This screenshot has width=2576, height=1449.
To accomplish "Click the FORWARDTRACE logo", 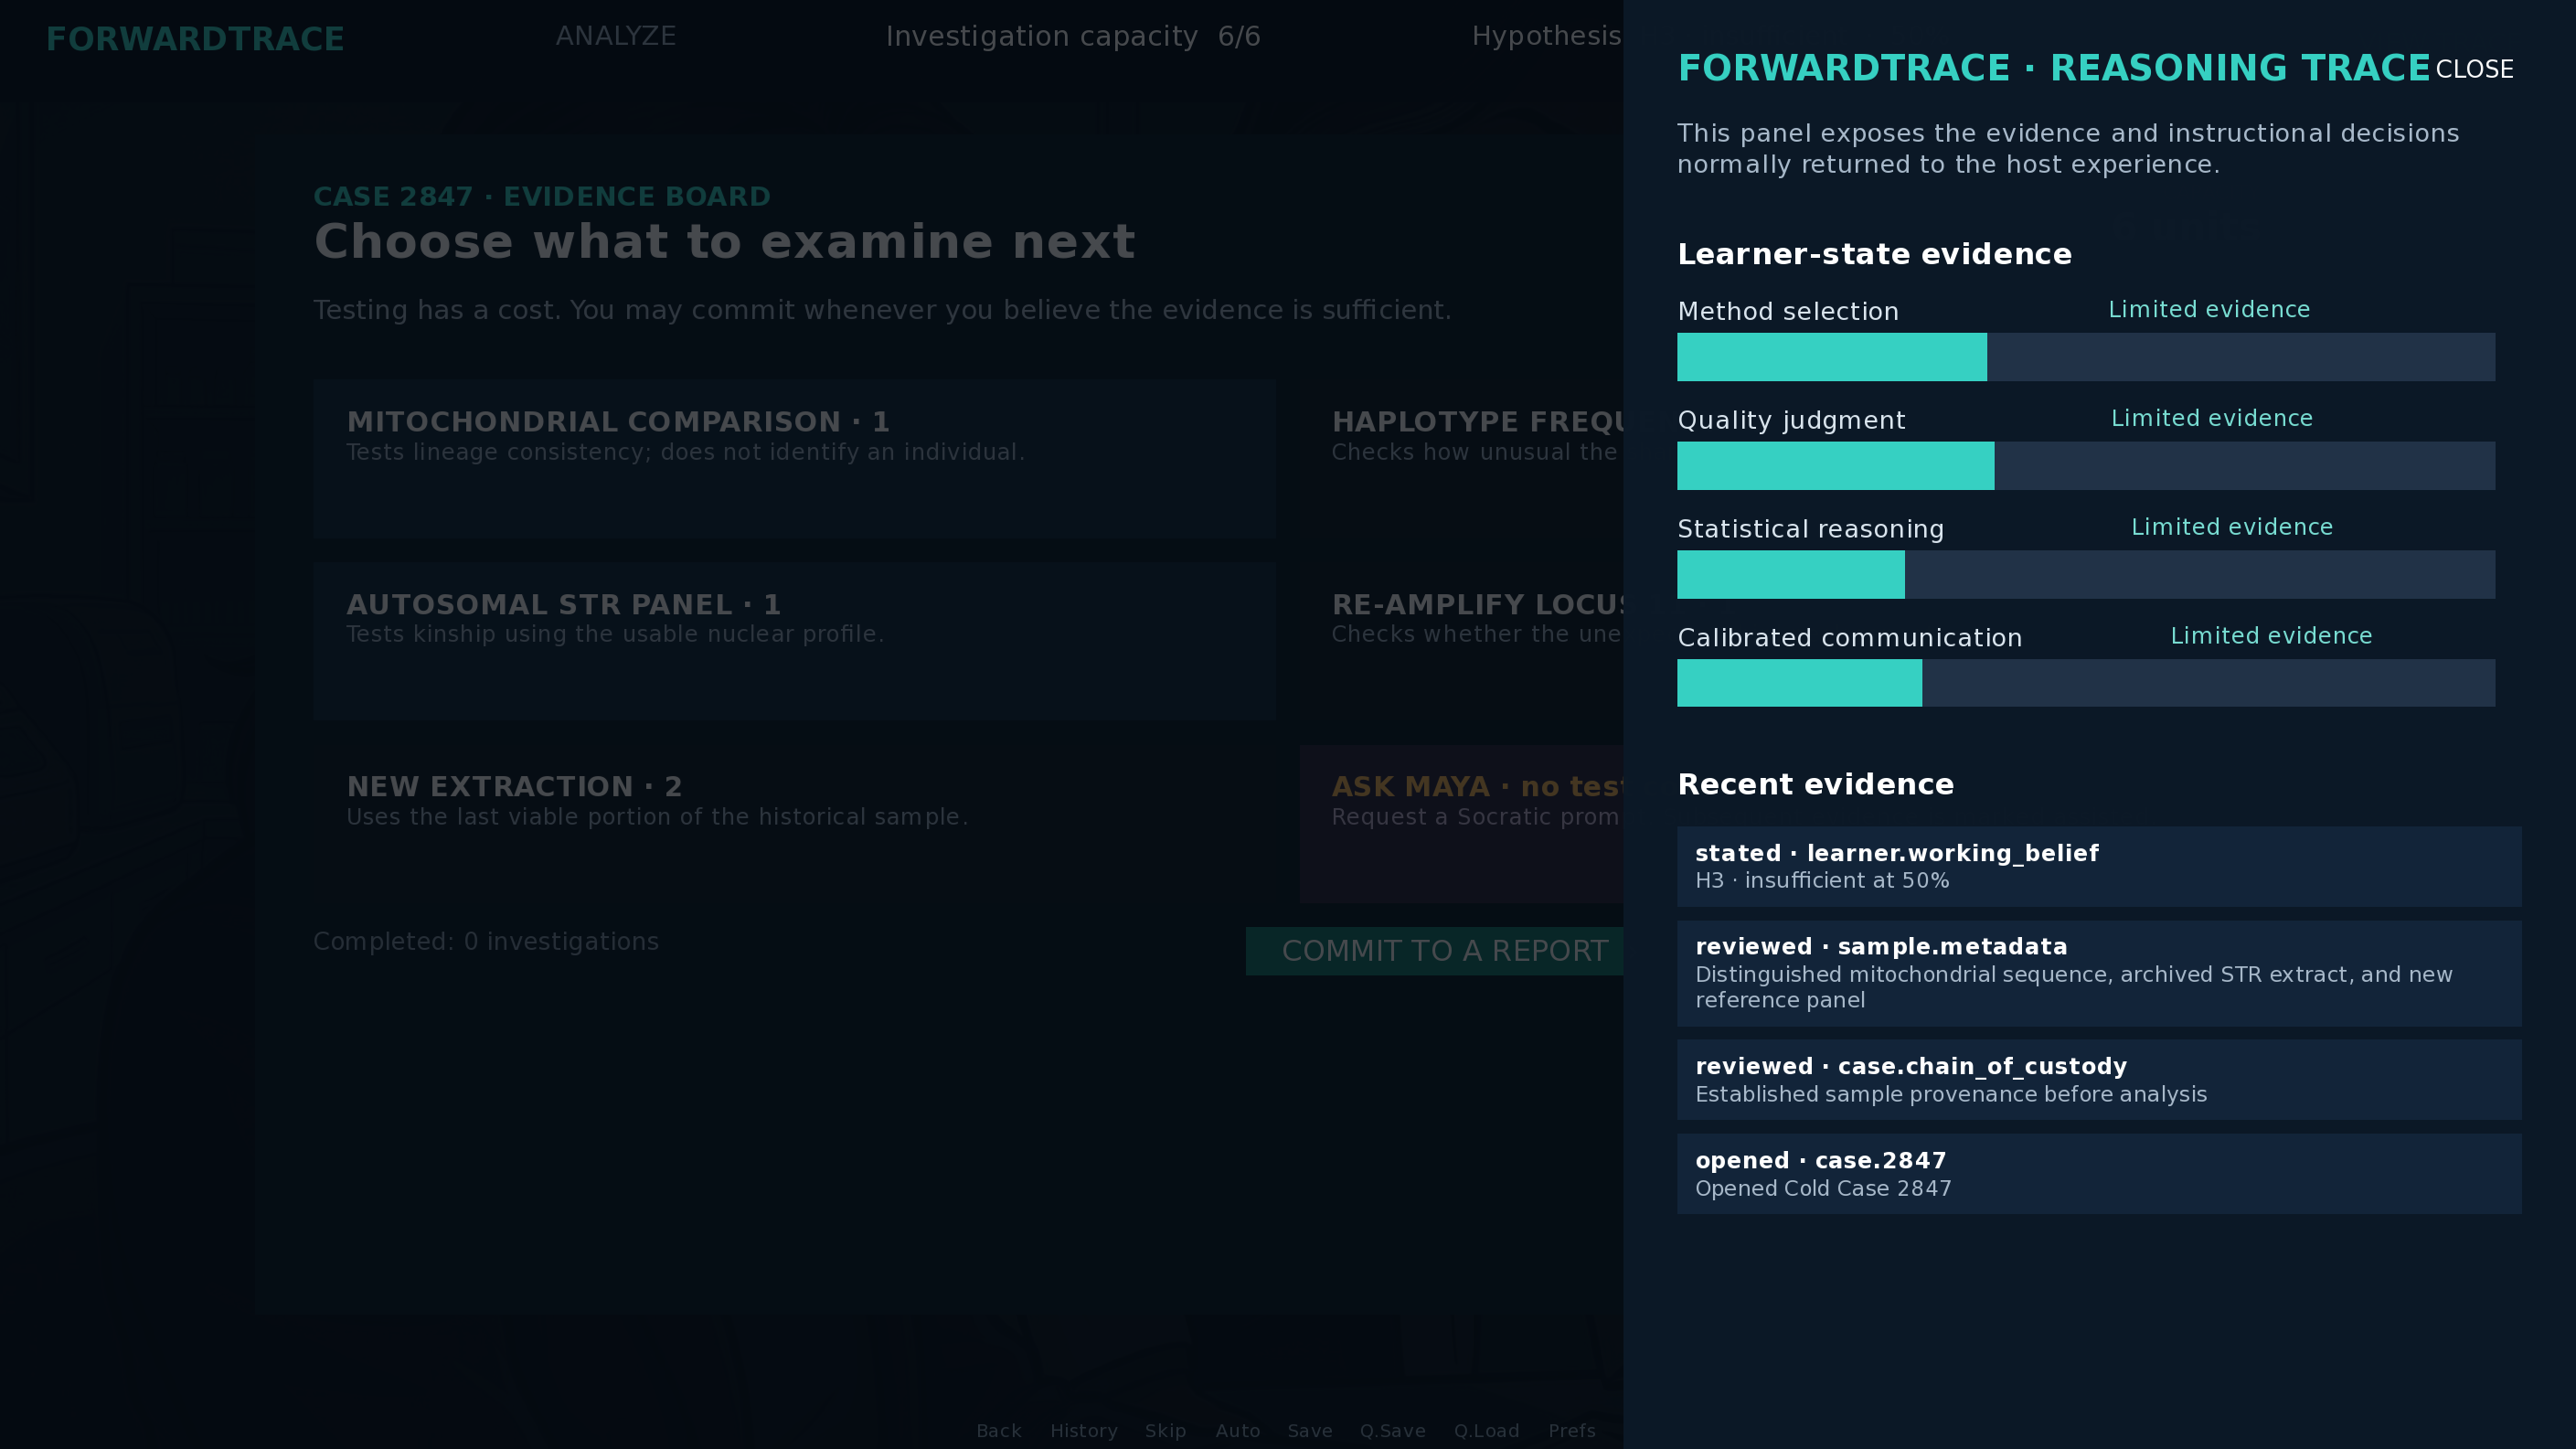I will tap(195, 39).
